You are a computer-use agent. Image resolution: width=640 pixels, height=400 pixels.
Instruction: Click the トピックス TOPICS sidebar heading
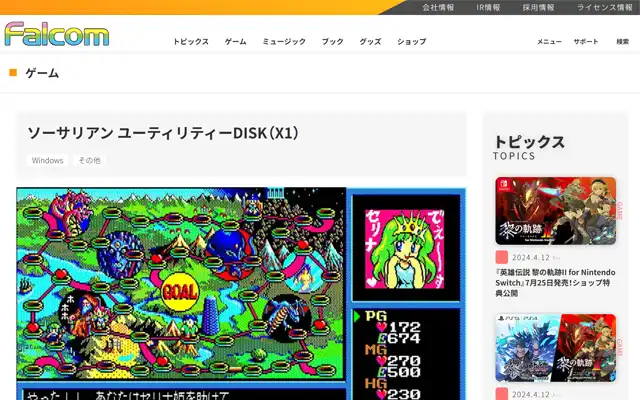[529, 147]
